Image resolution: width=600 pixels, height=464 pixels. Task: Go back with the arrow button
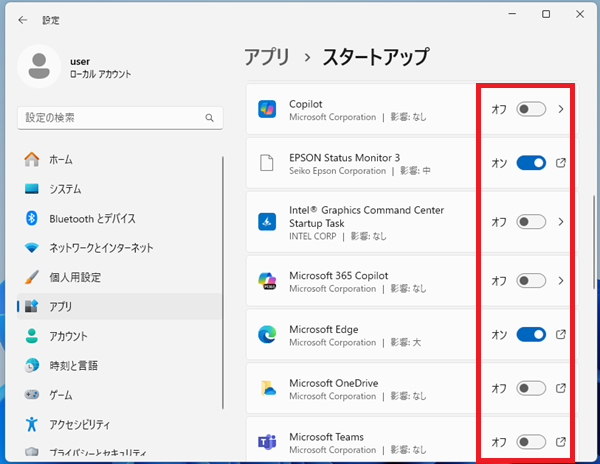23,20
